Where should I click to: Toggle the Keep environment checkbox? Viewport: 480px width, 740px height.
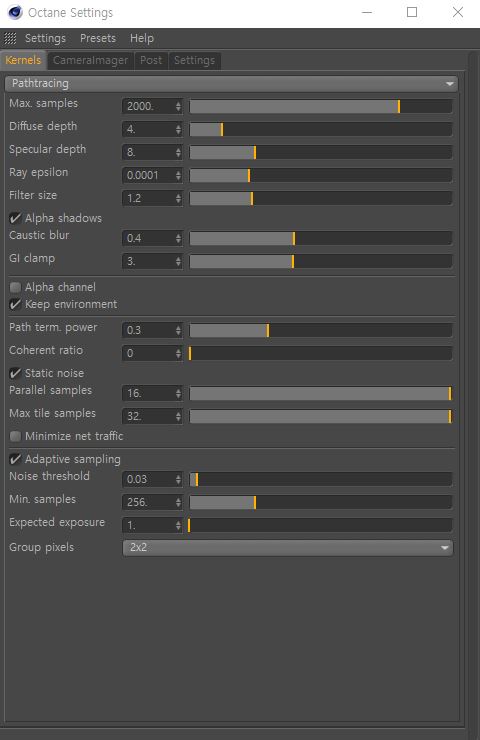(15, 304)
